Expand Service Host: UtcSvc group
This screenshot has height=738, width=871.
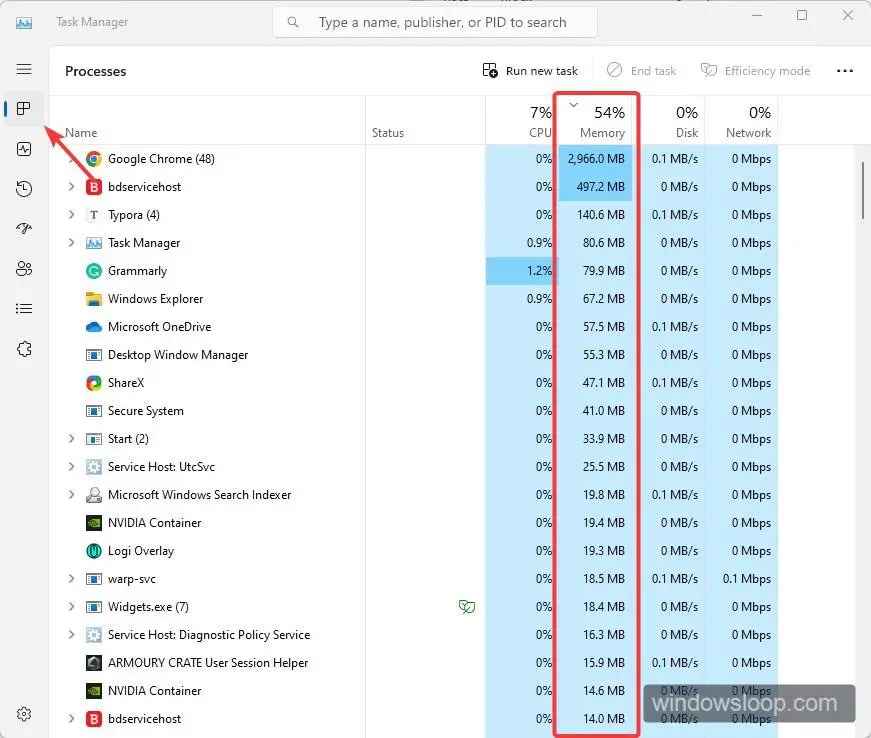[71, 466]
